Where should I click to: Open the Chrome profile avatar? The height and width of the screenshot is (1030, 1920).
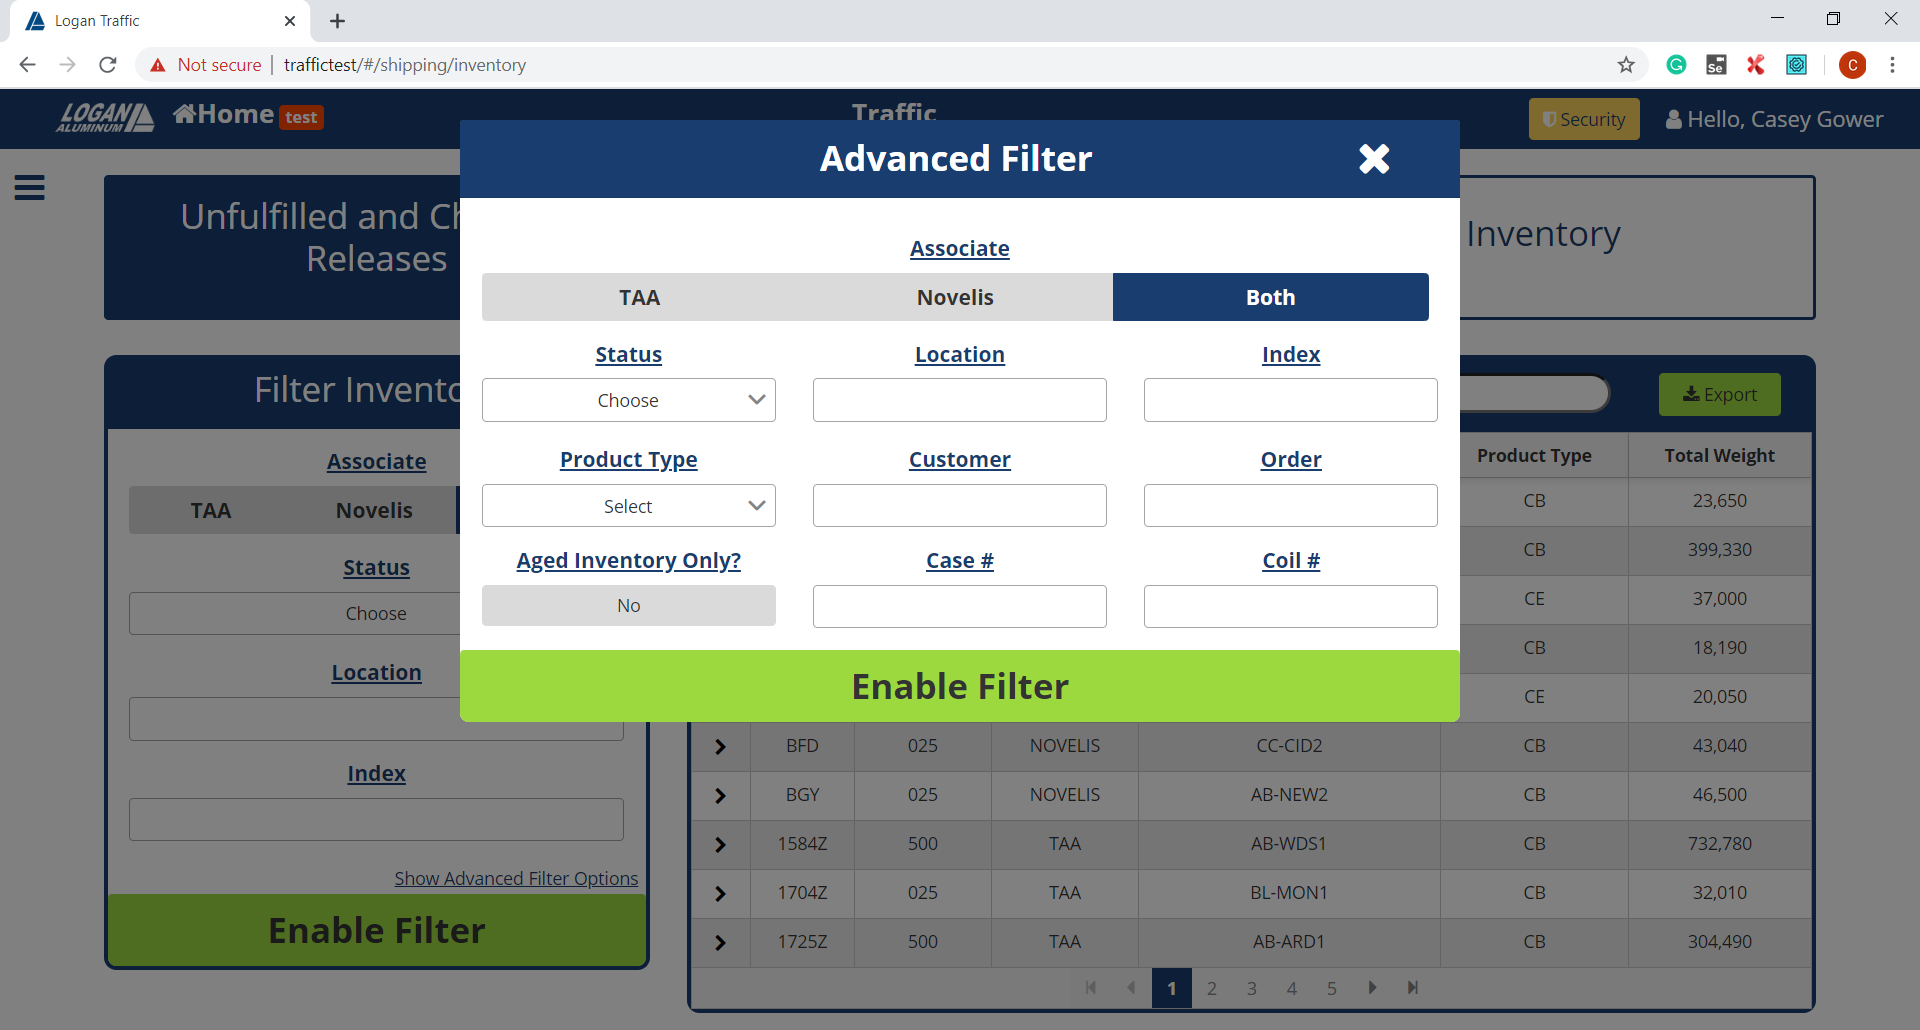[1852, 65]
